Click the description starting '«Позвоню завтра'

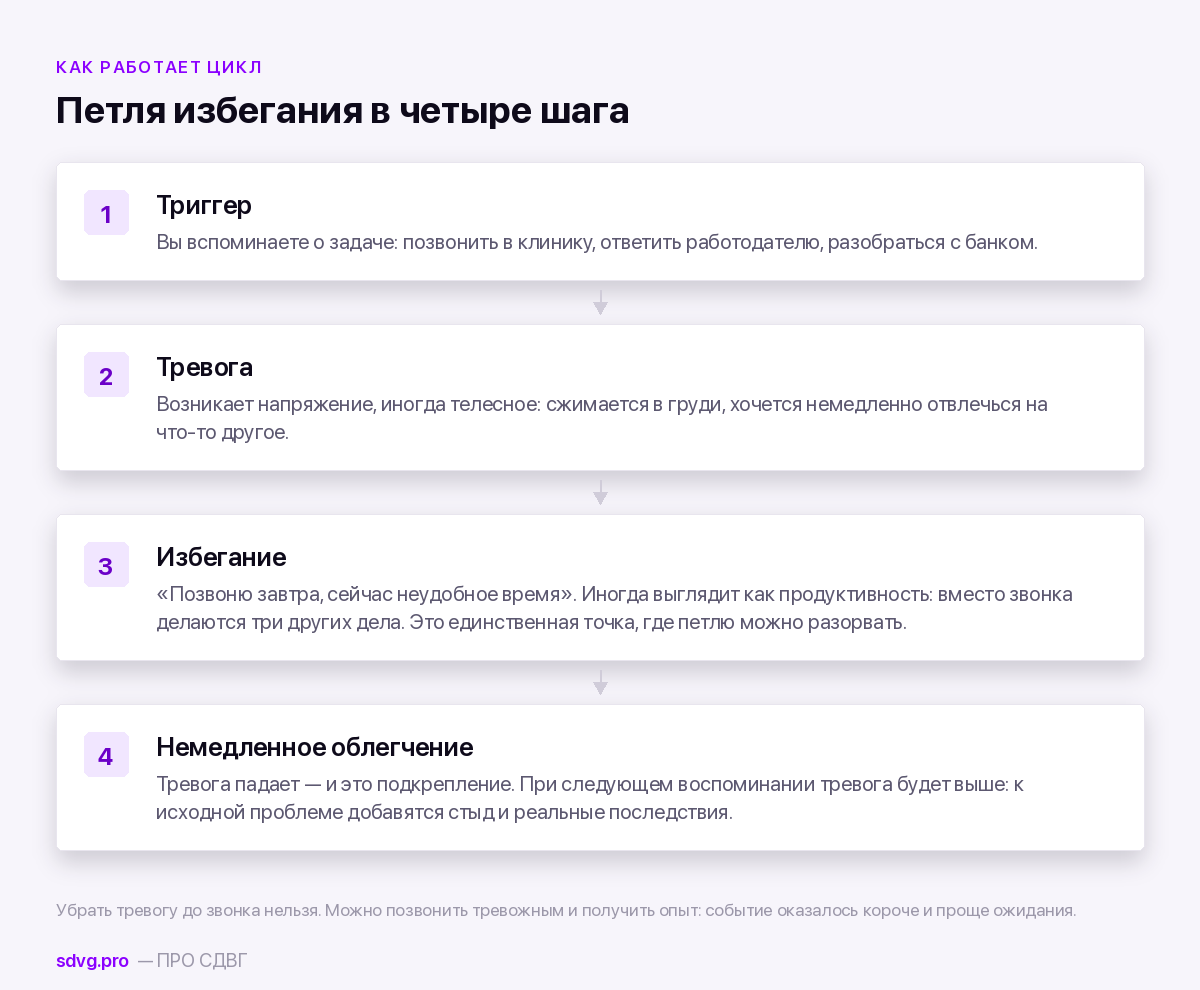click(x=614, y=608)
